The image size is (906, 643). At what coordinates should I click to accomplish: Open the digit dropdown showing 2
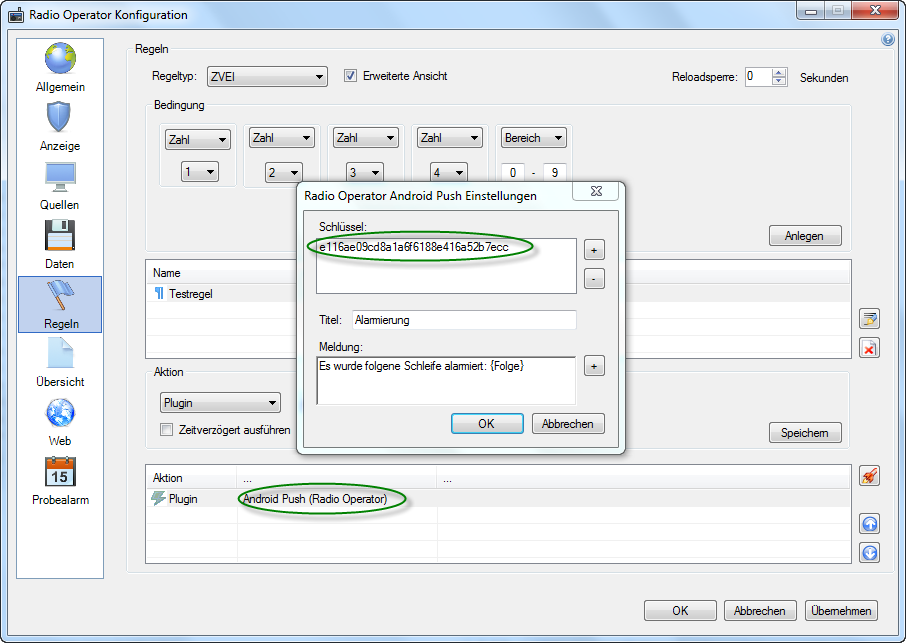point(284,172)
